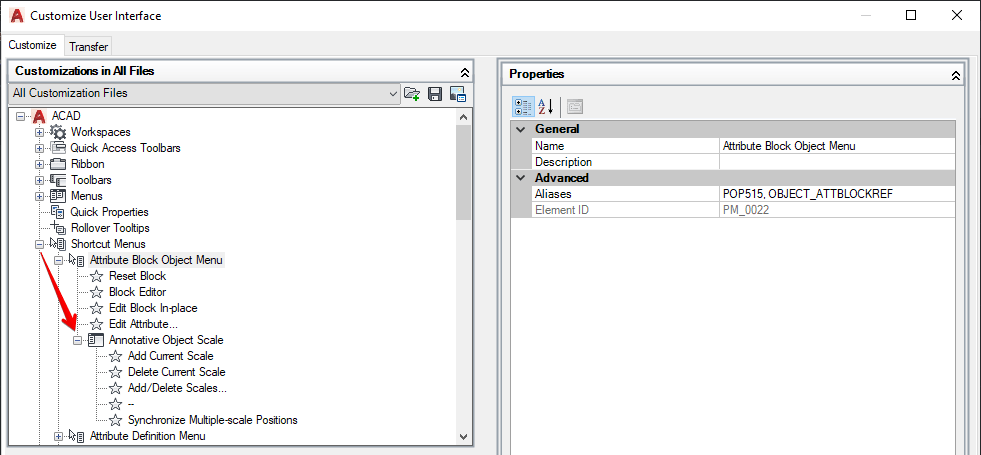Click the star icon beside Synchronize Multiple-scale Positions
The width and height of the screenshot is (981, 455).
(115, 420)
